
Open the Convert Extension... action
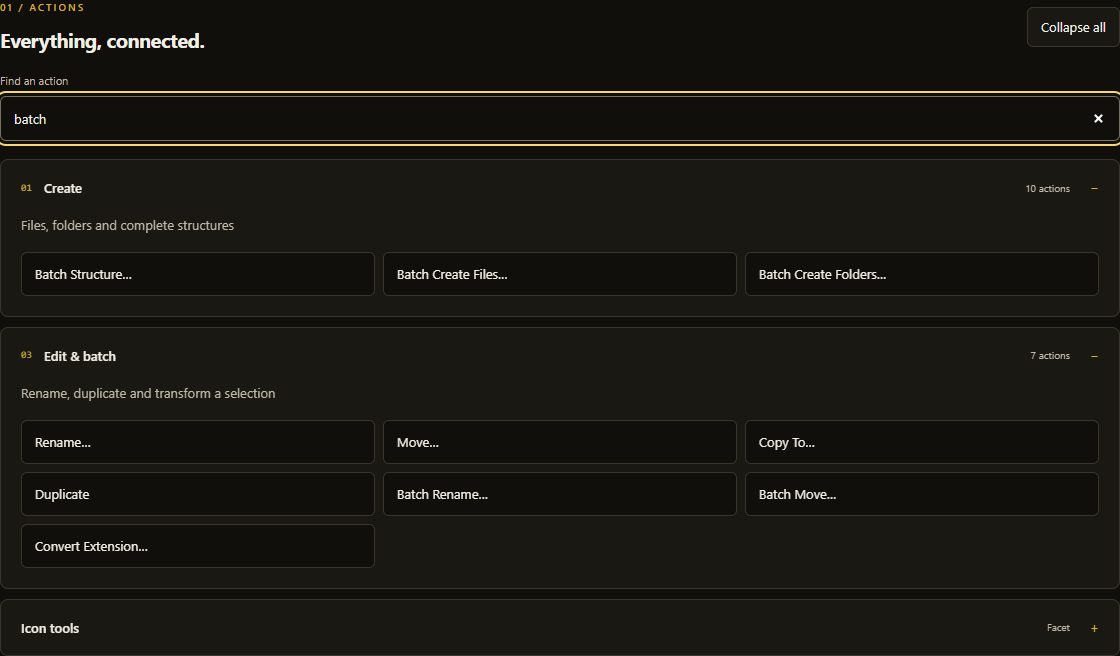click(x=198, y=546)
